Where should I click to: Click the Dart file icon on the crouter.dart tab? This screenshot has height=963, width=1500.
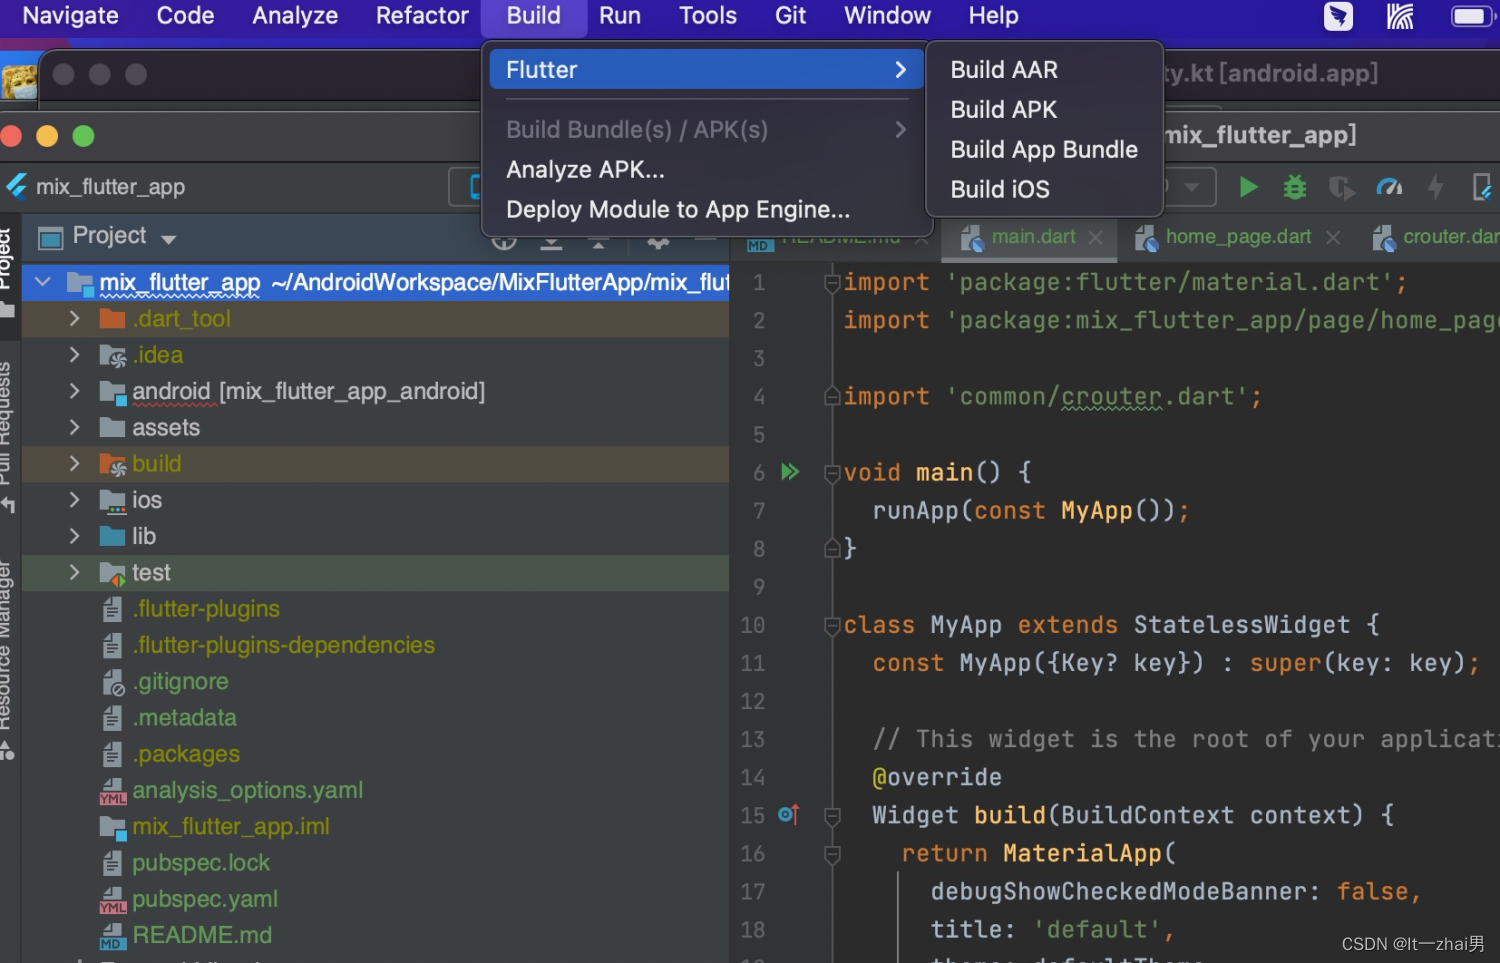click(x=1383, y=238)
